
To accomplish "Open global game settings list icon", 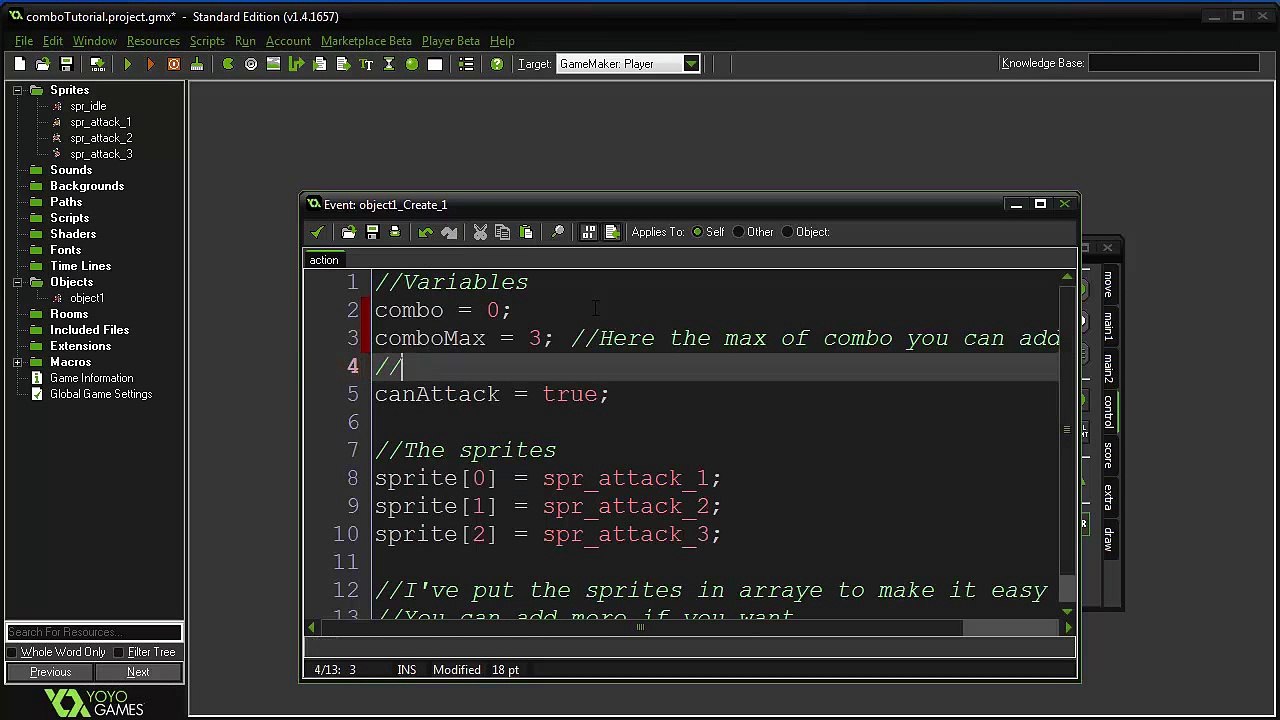I will (x=466, y=64).
